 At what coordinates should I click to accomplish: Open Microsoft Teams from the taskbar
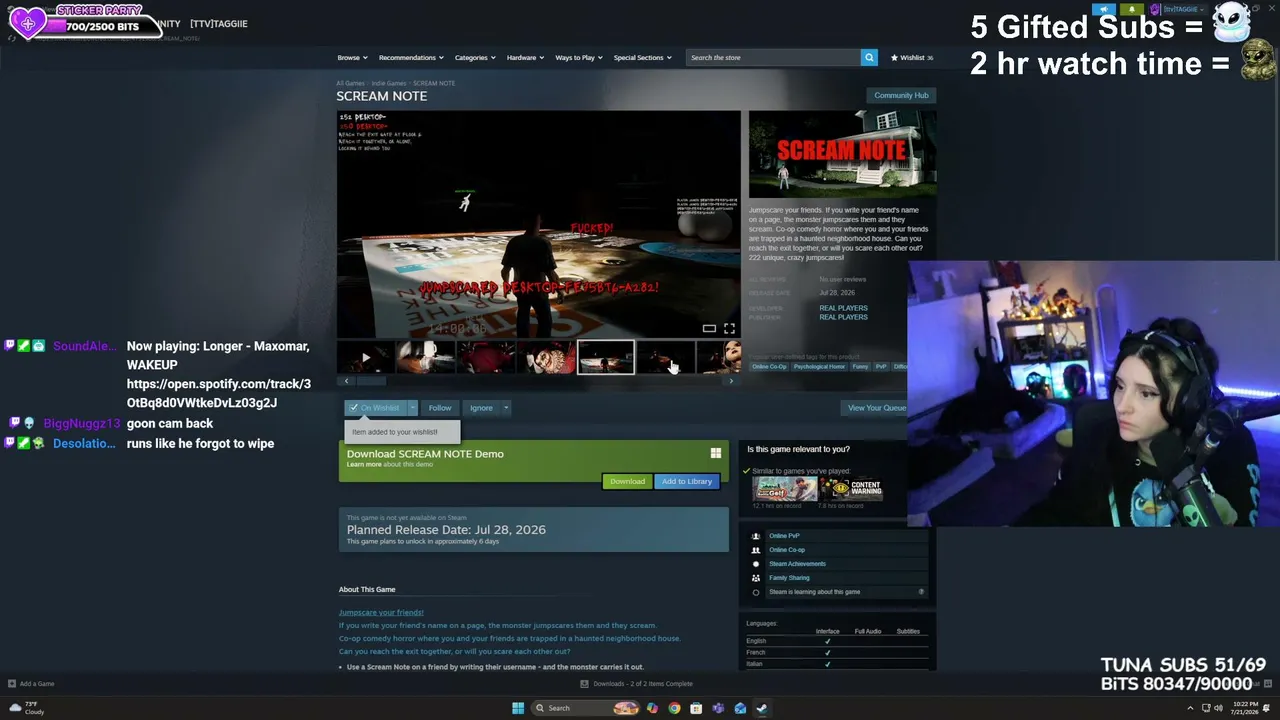(x=718, y=708)
